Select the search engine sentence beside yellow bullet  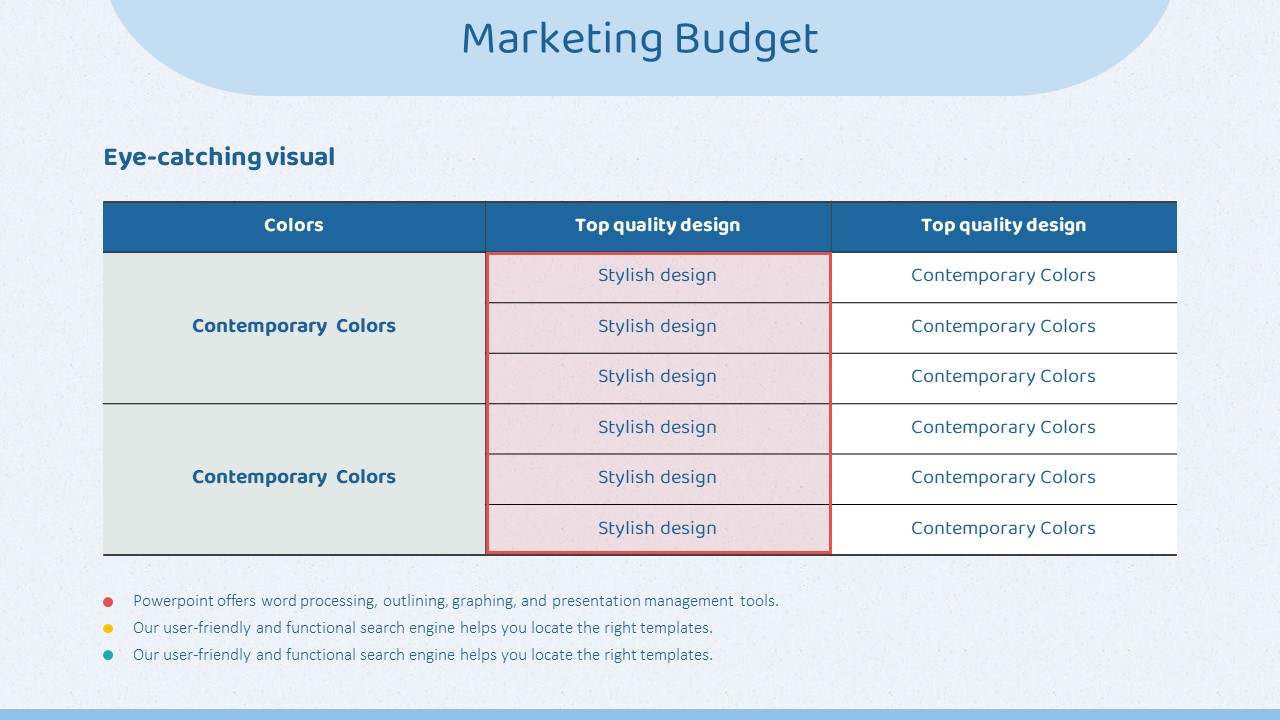423,628
